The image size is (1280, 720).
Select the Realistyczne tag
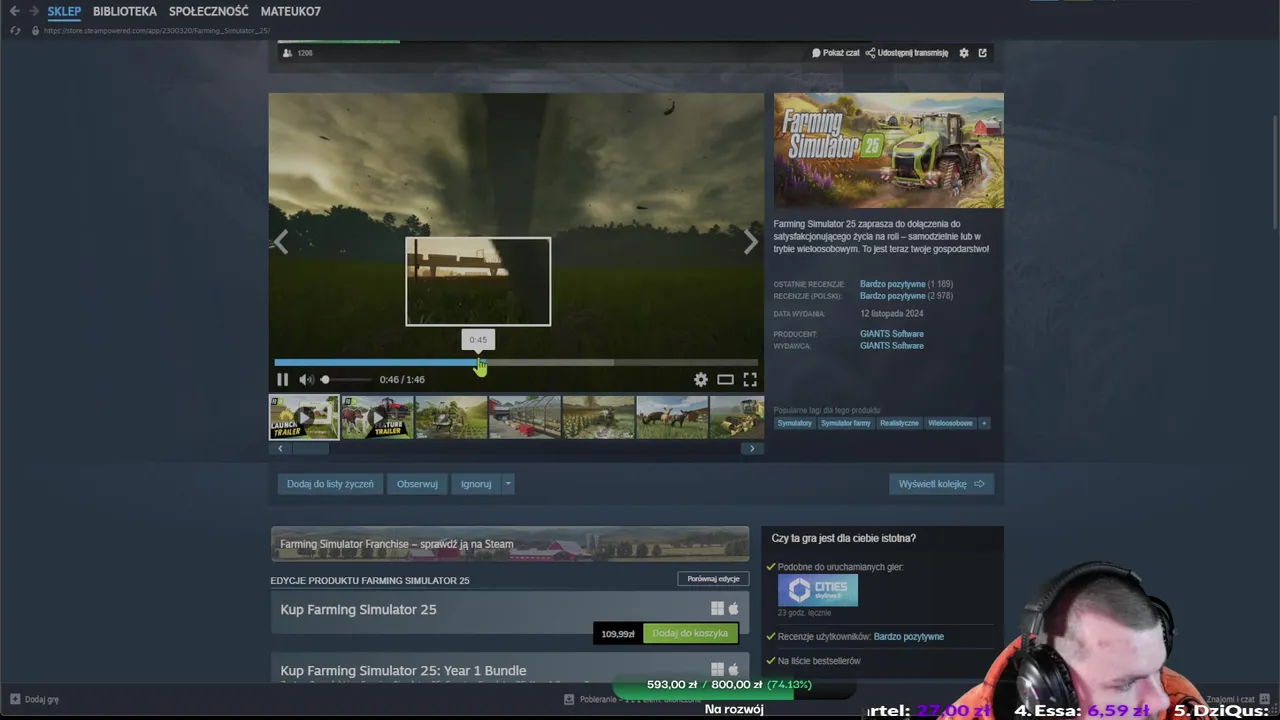[899, 423]
